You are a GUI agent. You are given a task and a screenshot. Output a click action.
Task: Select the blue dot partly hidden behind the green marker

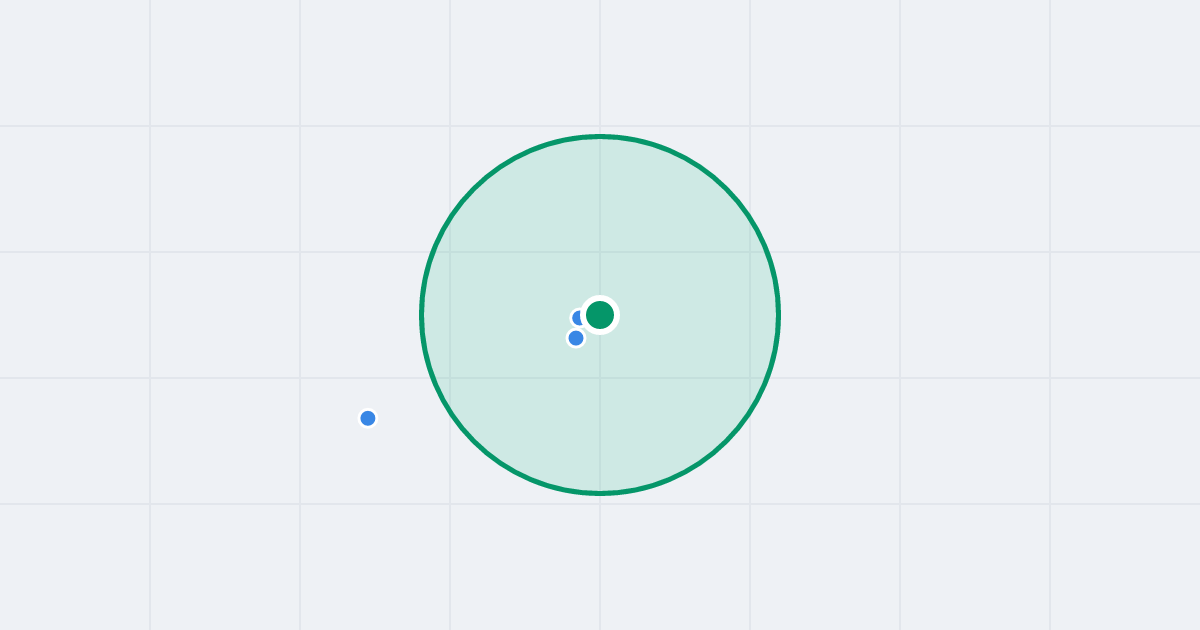[x=579, y=318]
